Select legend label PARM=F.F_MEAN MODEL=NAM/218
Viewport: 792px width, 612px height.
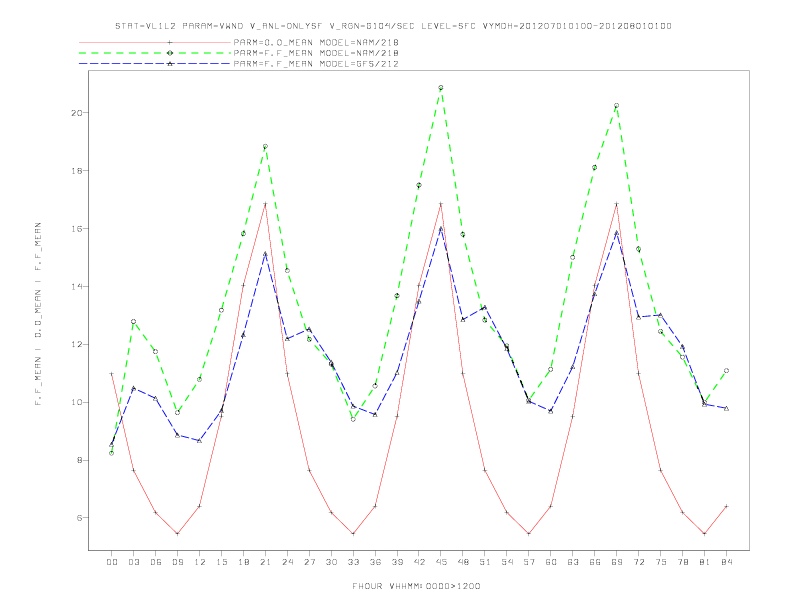click(x=316, y=53)
